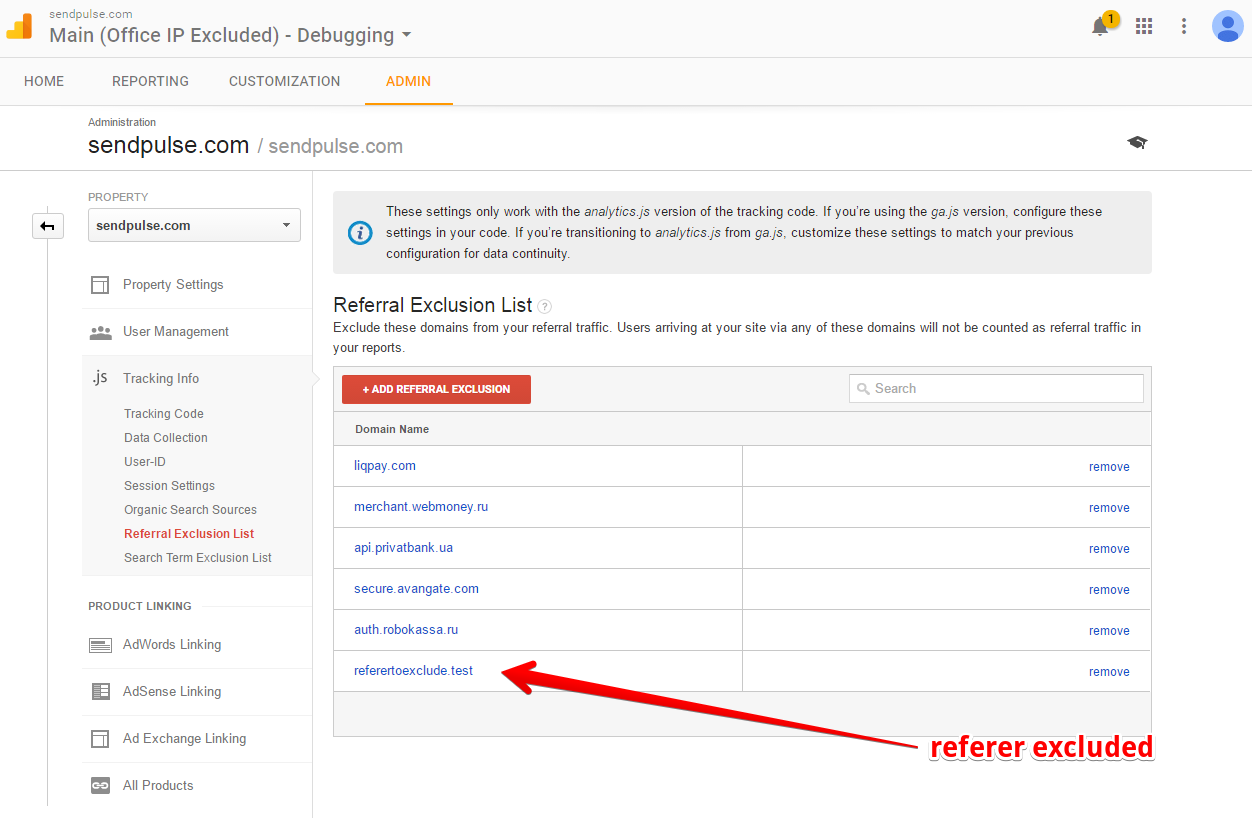Open All Products
Image resolution: width=1252 pixels, height=818 pixels.
coord(158,786)
